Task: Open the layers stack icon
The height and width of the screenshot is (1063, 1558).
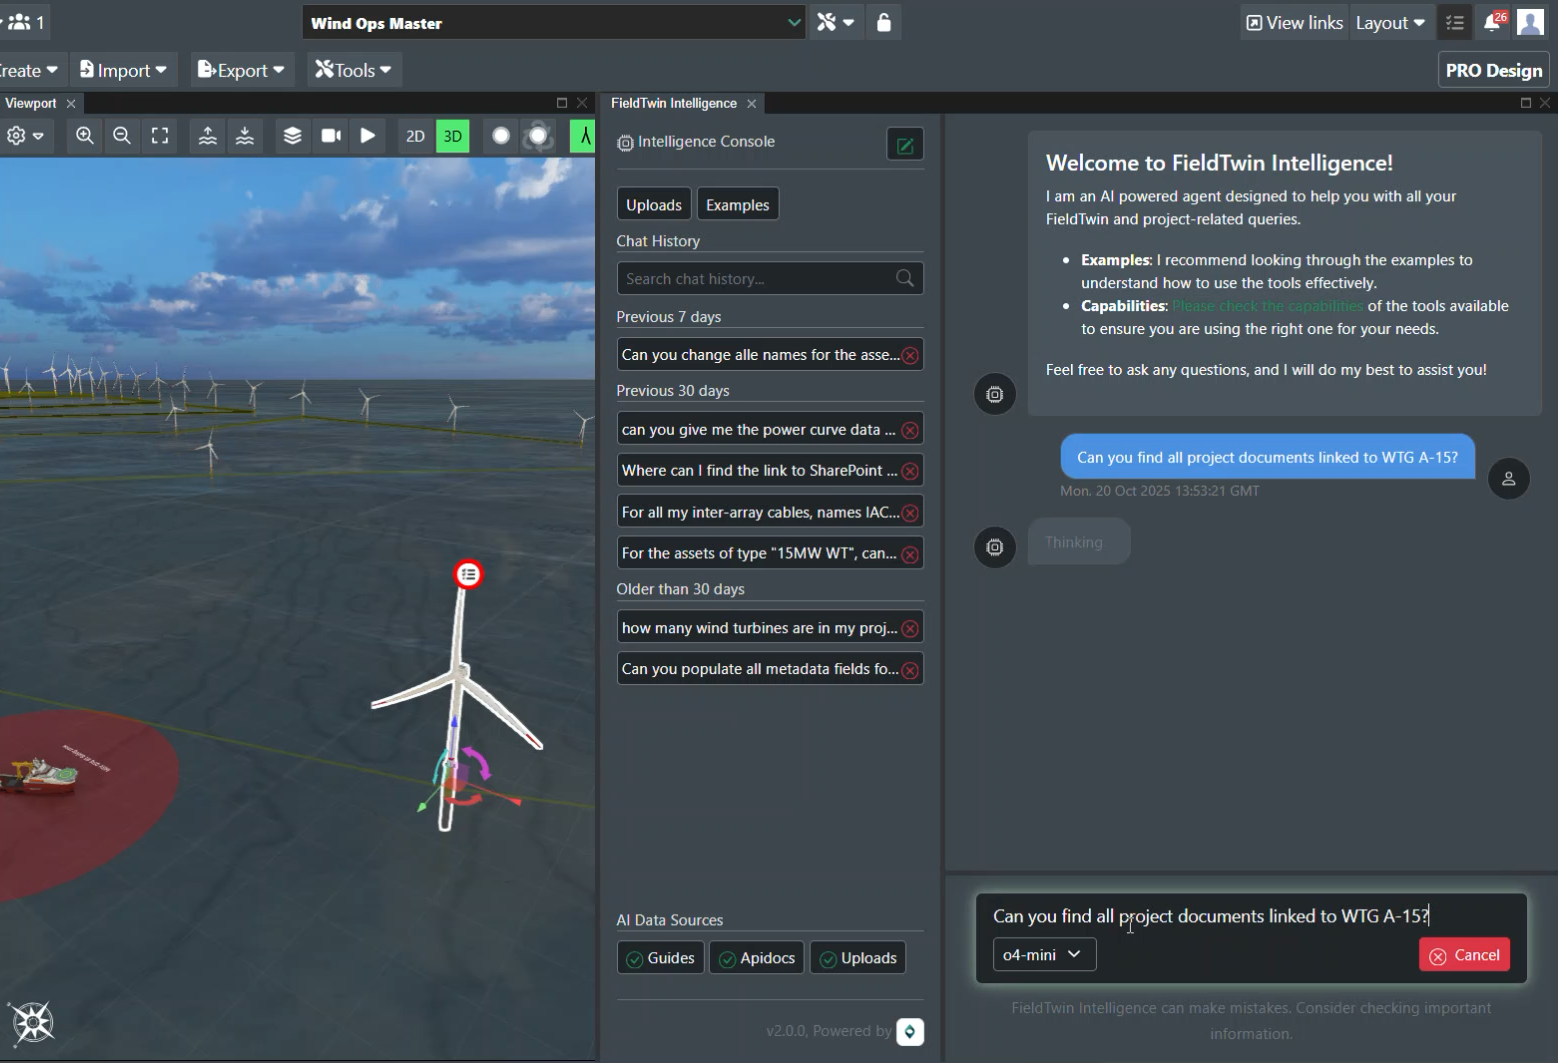Action: [x=292, y=136]
